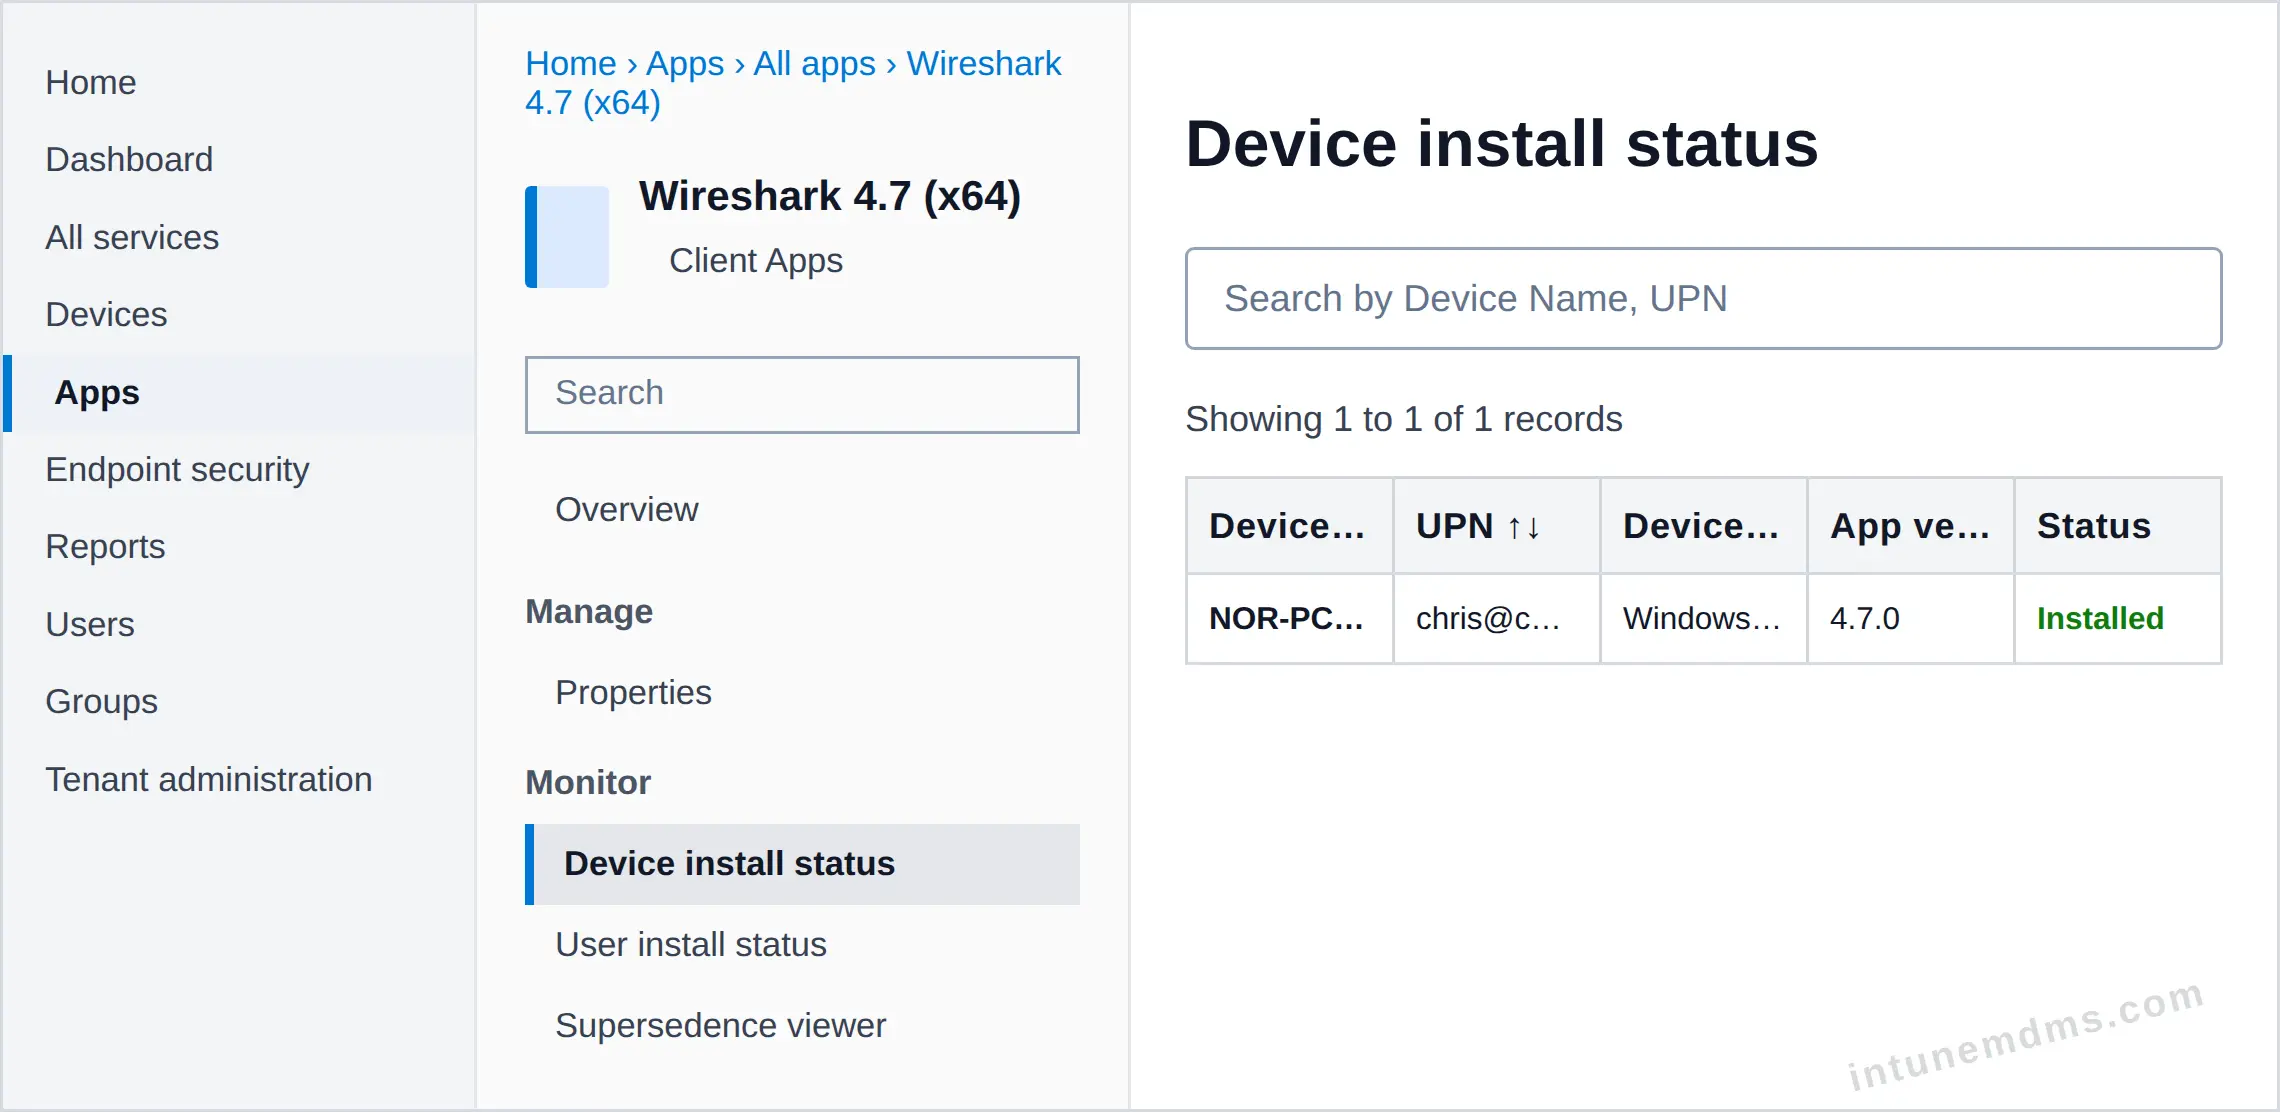Go to Users section

[x=90, y=624]
